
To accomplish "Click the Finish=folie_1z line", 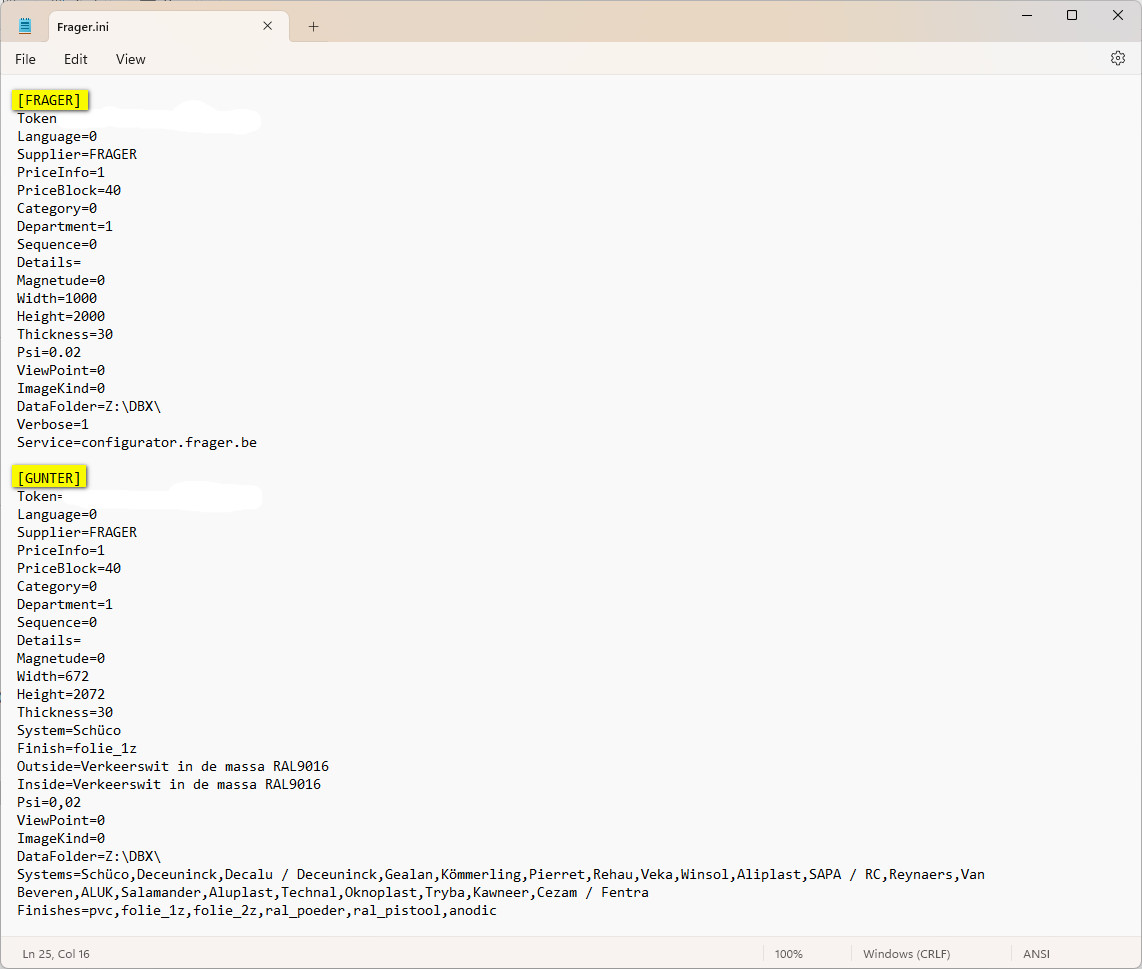I will coord(77,748).
